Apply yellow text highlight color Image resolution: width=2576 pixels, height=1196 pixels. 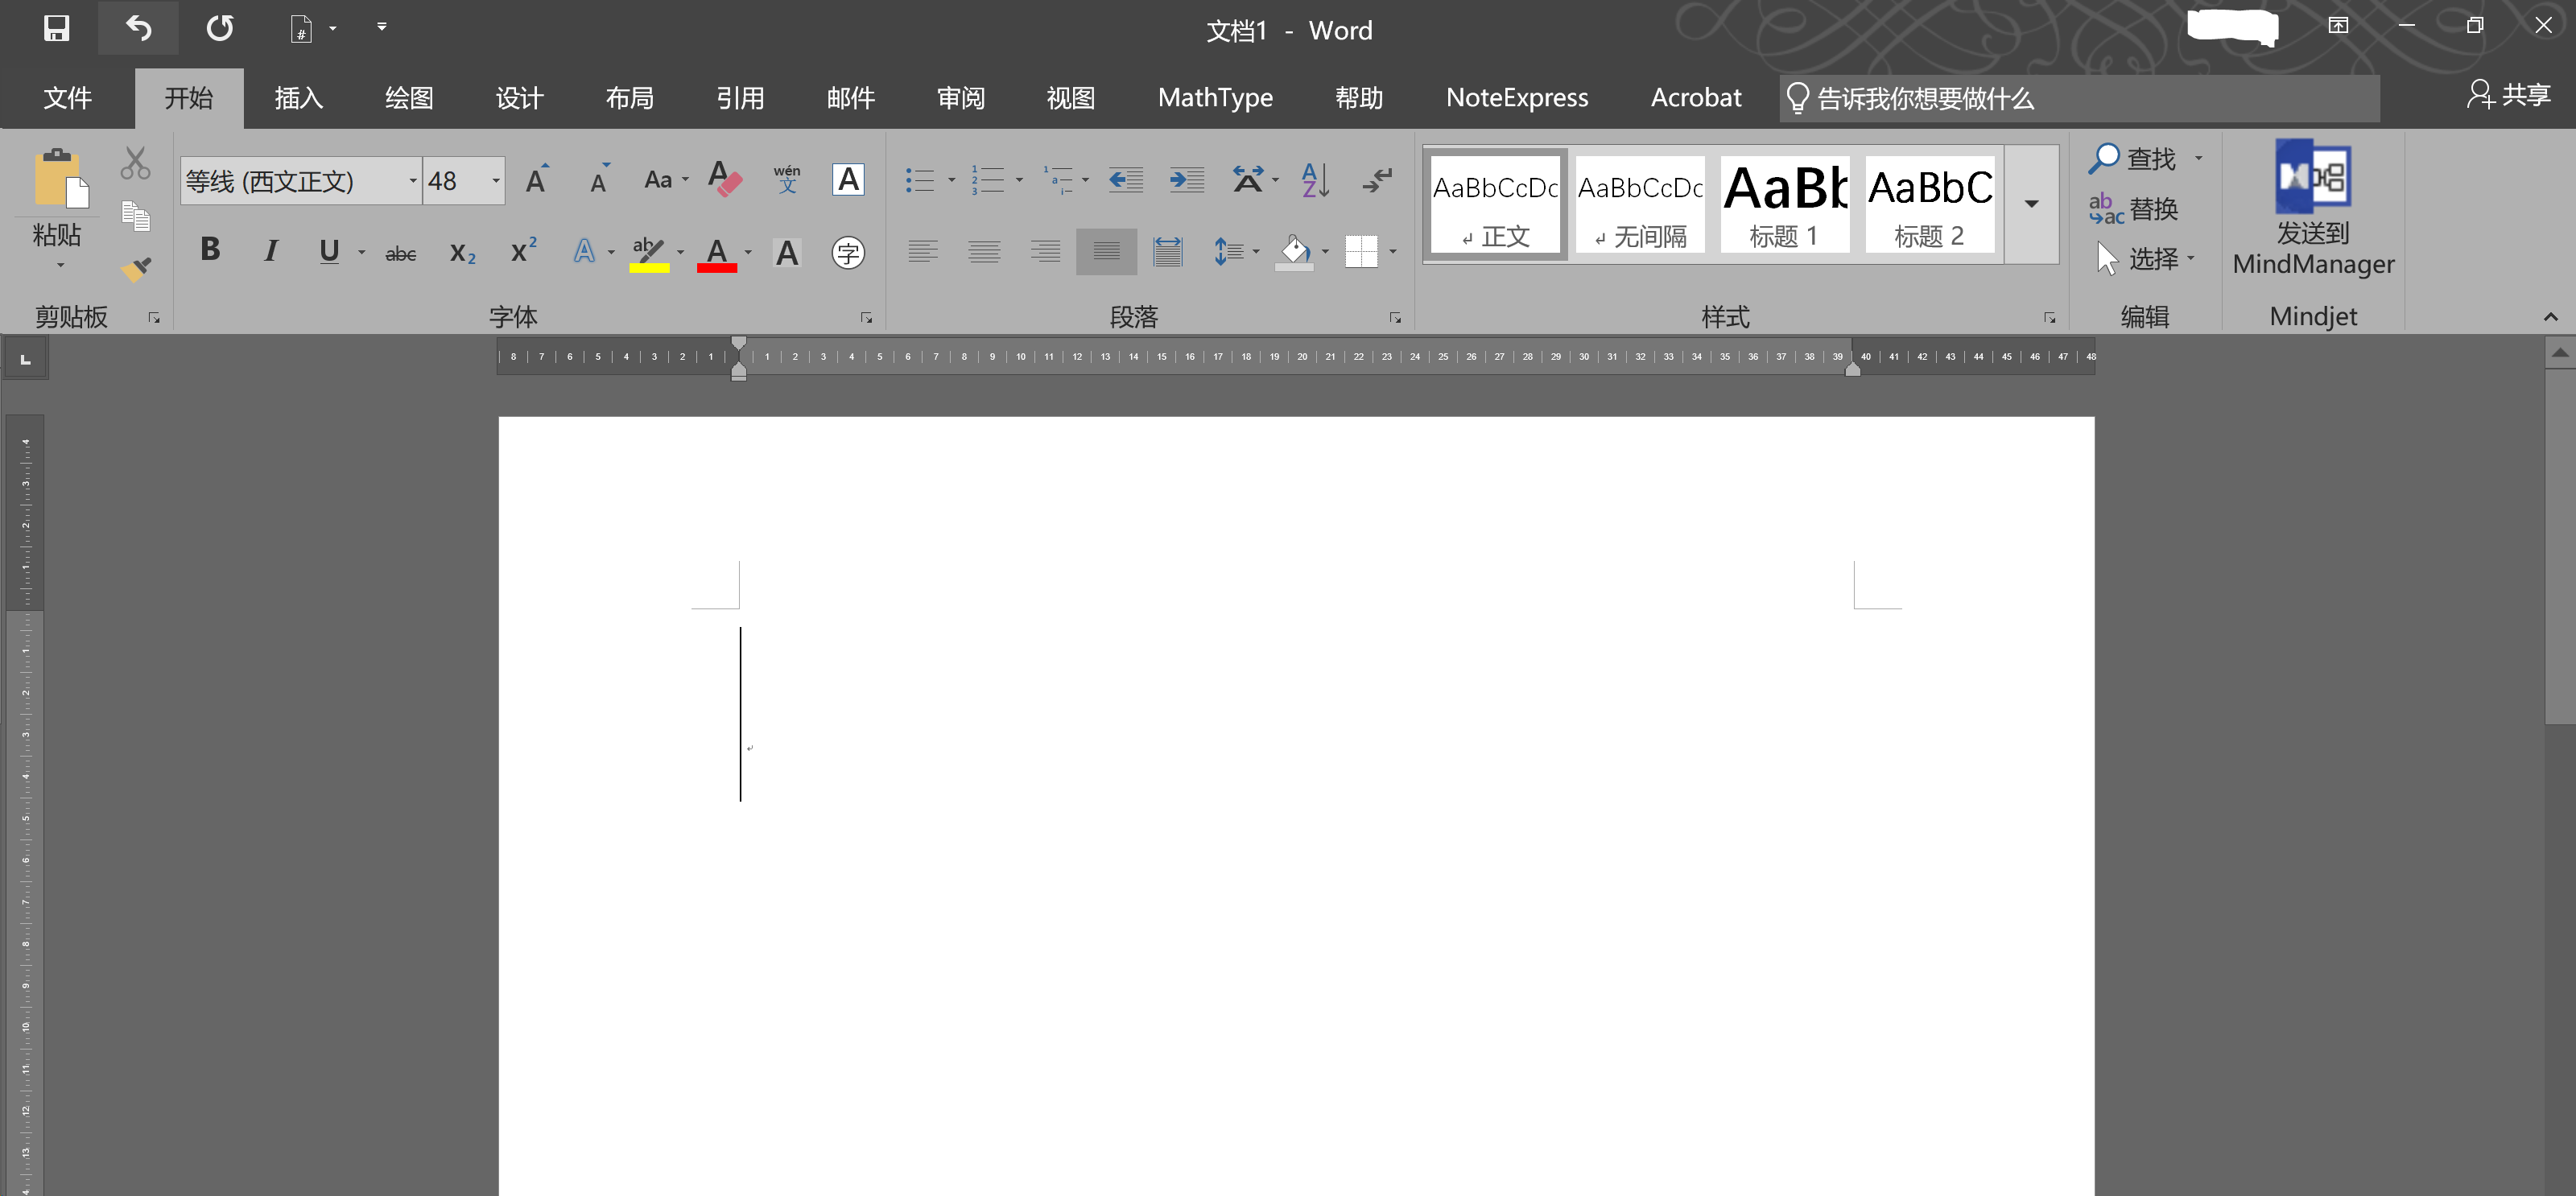(x=648, y=253)
